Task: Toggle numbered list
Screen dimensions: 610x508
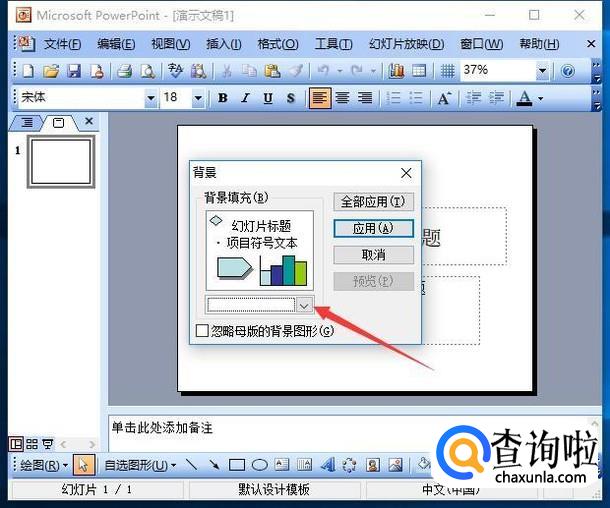Action: [393, 98]
